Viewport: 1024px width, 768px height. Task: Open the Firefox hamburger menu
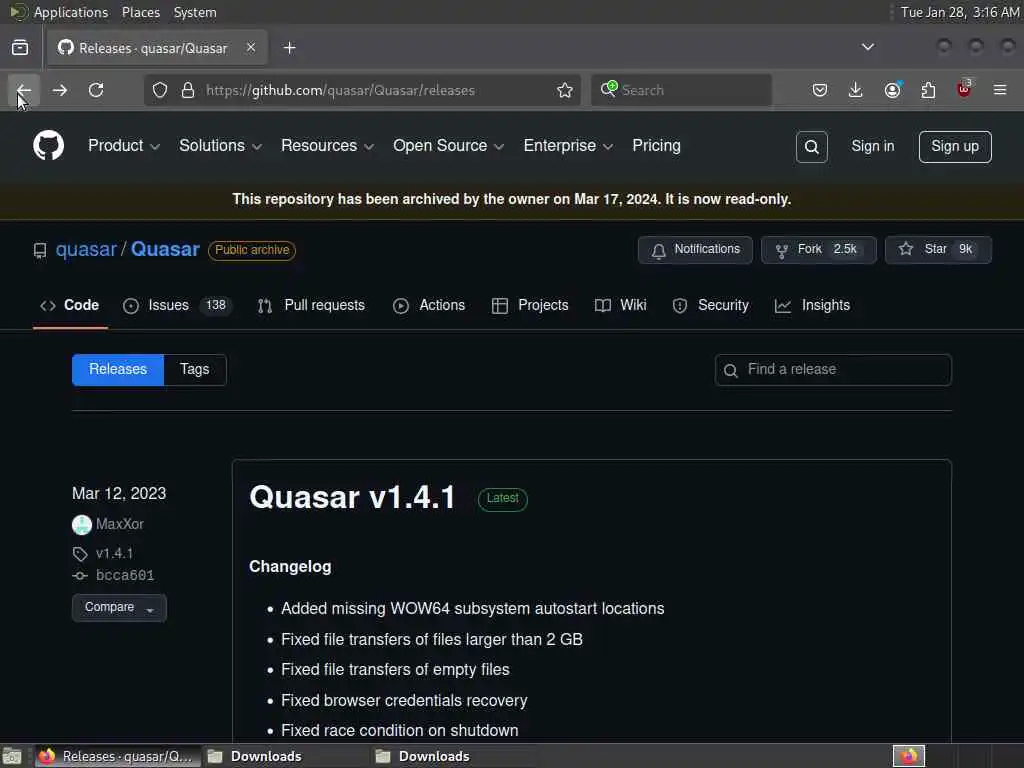[1000, 90]
